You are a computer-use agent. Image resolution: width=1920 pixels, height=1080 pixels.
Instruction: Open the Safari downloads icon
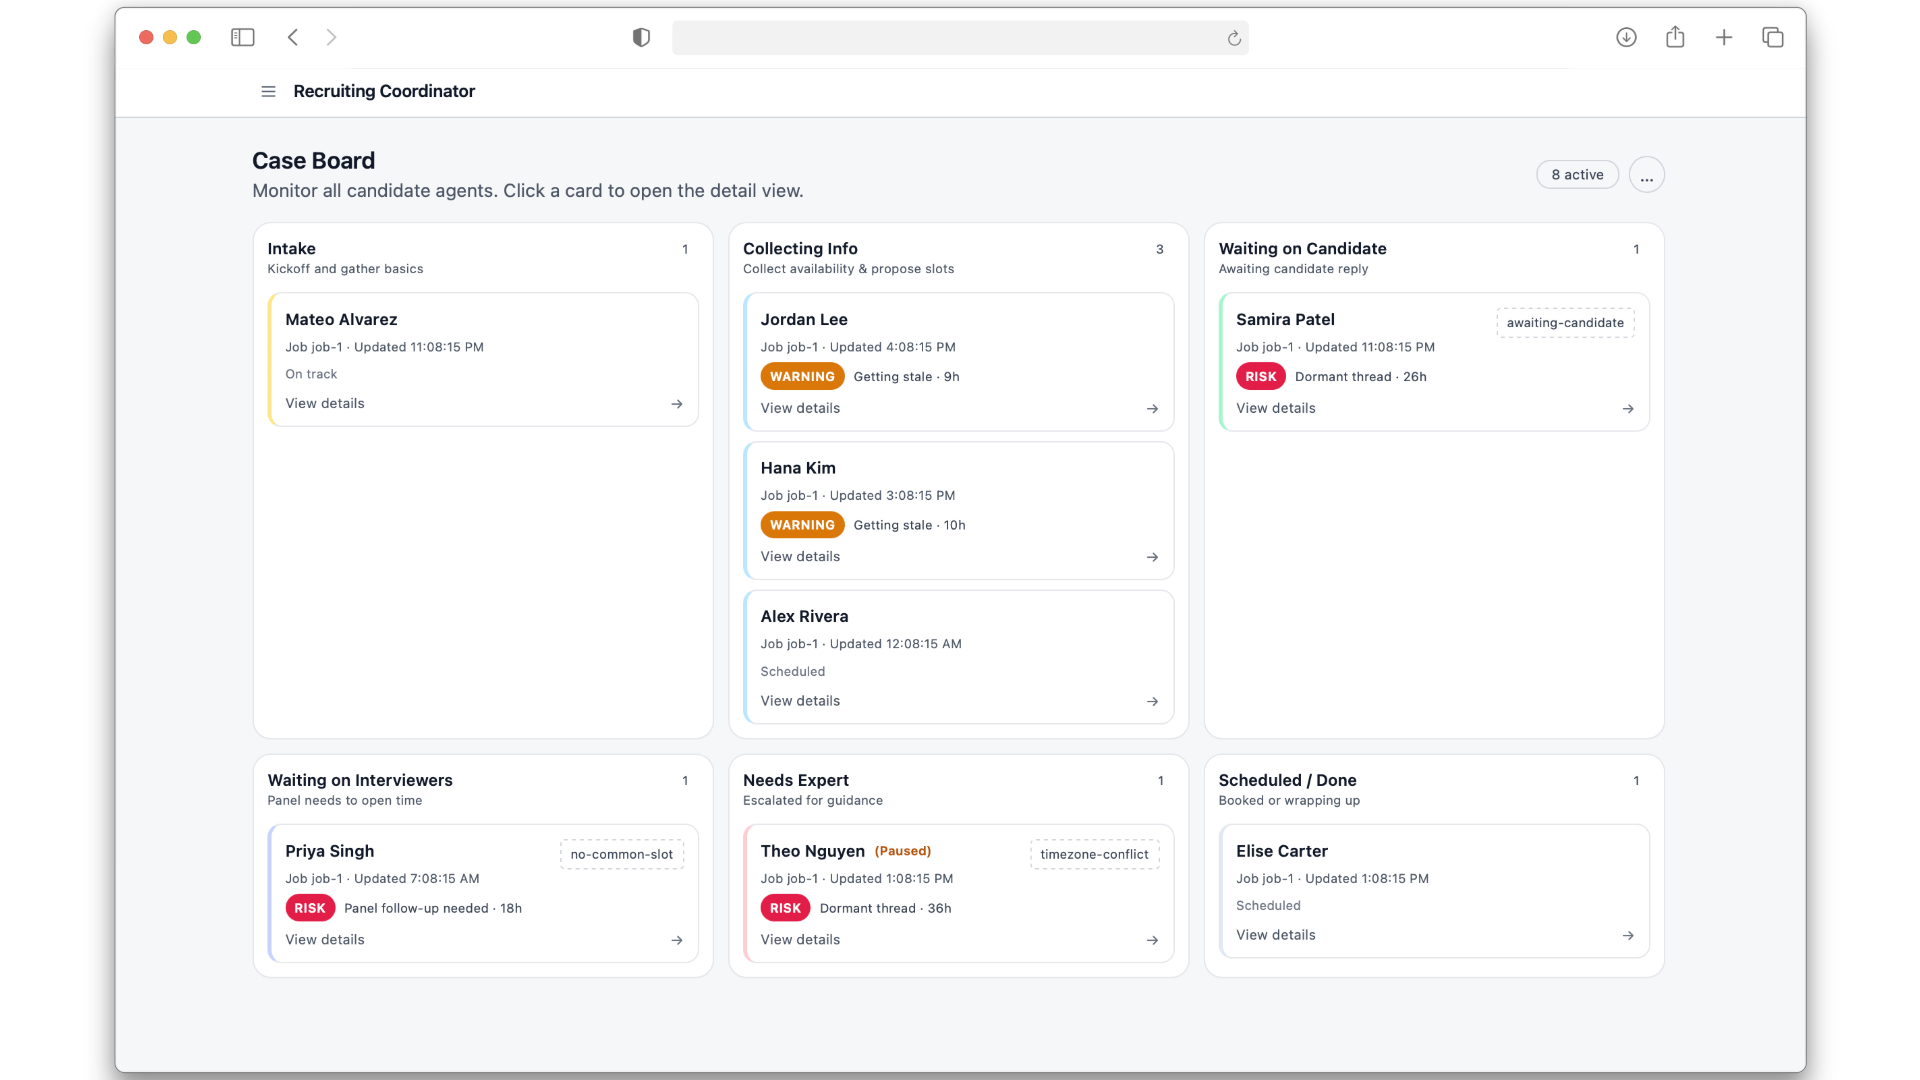click(1626, 37)
